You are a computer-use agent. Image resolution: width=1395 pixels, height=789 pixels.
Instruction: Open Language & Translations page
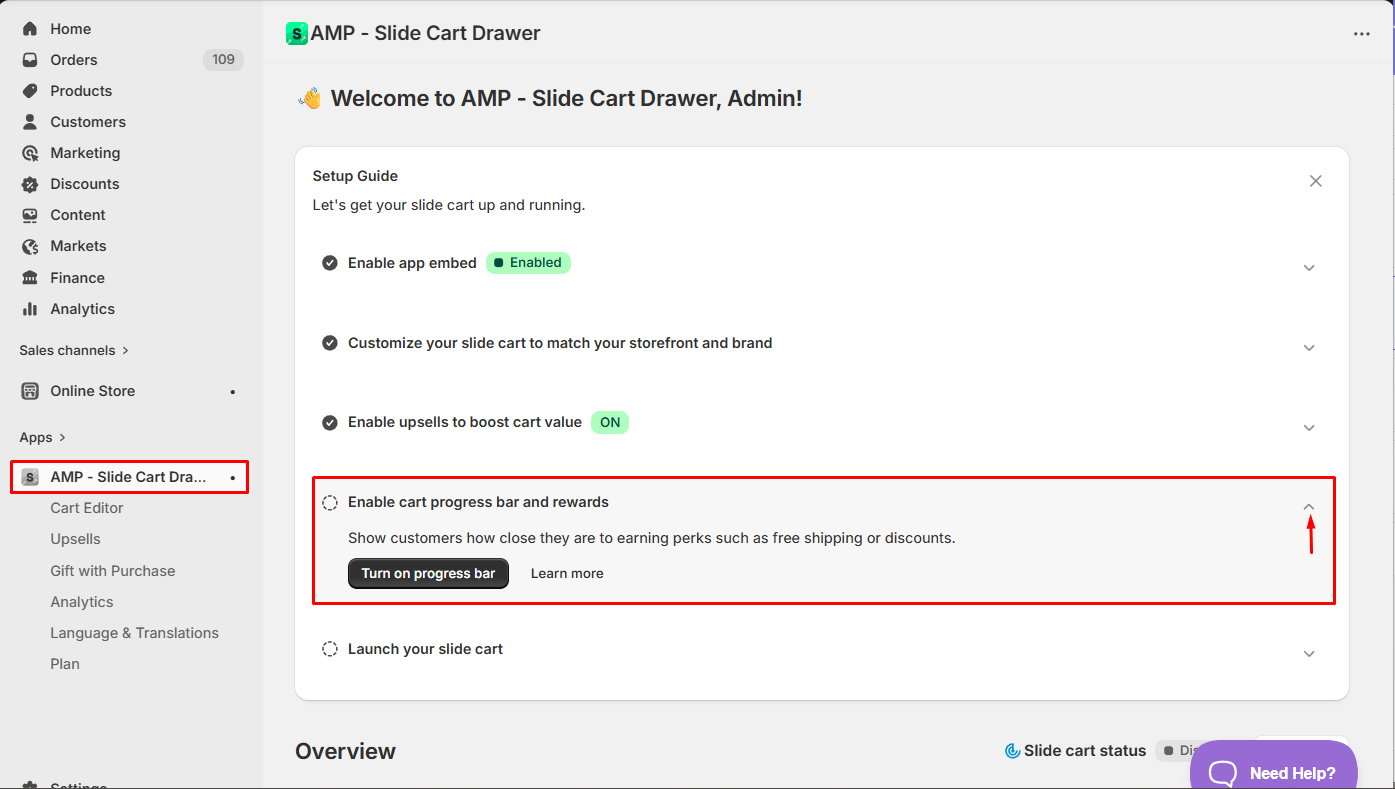tap(135, 633)
